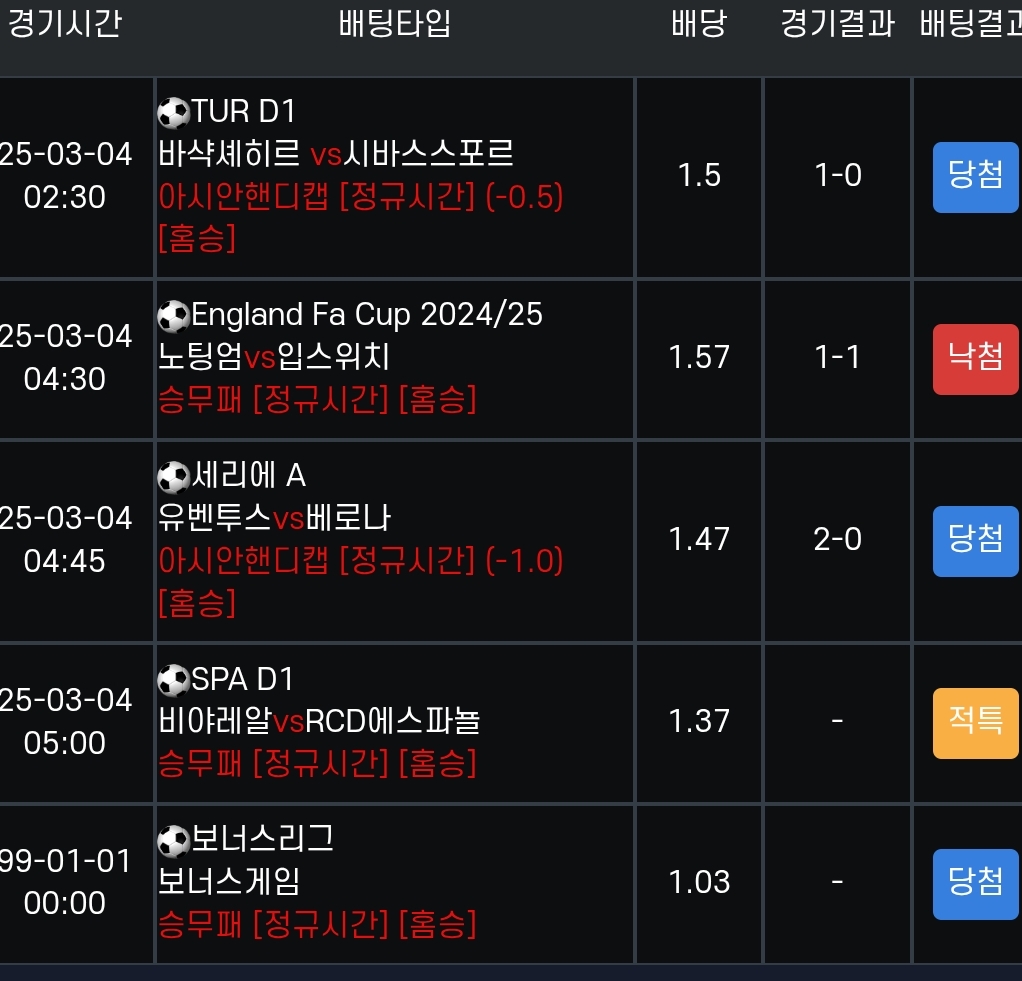This screenshot has width=1022, height=981.
Task: Click soccer ball icon beside SPA D1
Action: pyautogui.click(x=174, y=681)
